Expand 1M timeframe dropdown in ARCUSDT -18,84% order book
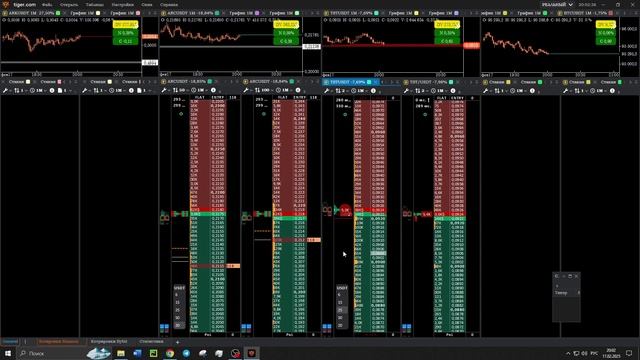Viewport: 640px width, 360px height. [284, 90]
